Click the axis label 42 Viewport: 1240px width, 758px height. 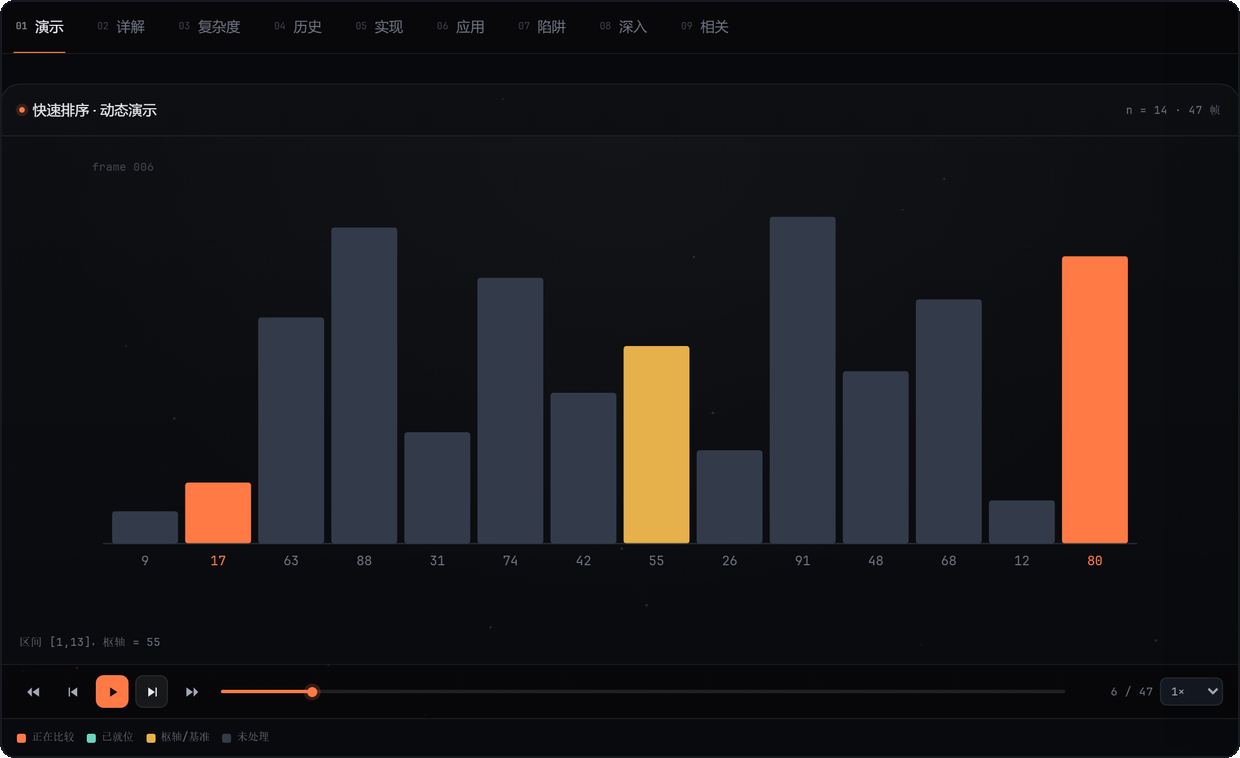[583, 561]
